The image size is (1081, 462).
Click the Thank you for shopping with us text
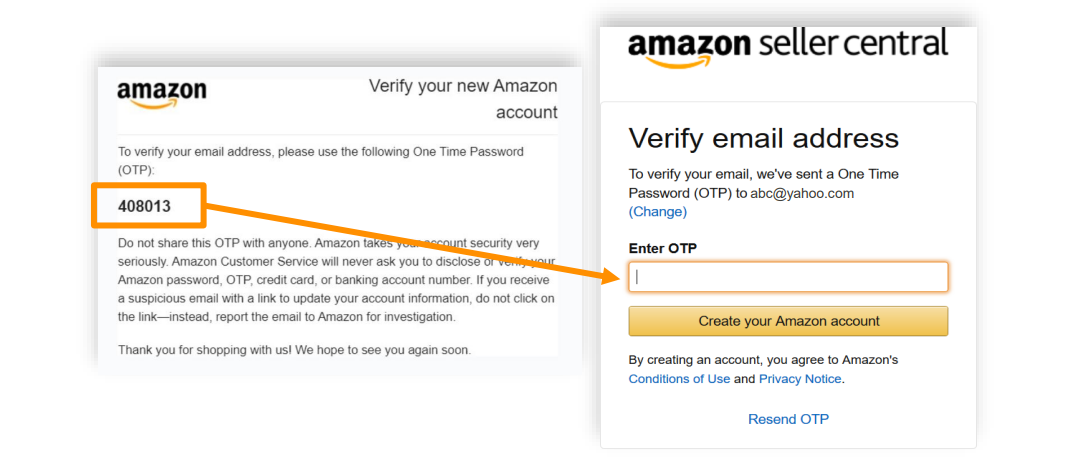(294, 350)
